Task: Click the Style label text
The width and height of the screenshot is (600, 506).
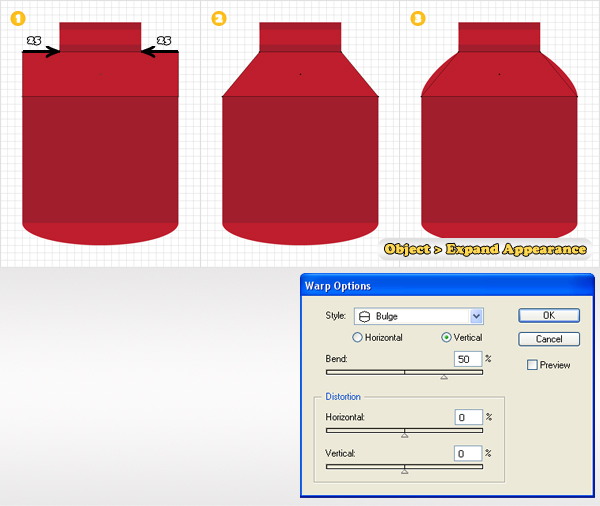Action: 336,315
